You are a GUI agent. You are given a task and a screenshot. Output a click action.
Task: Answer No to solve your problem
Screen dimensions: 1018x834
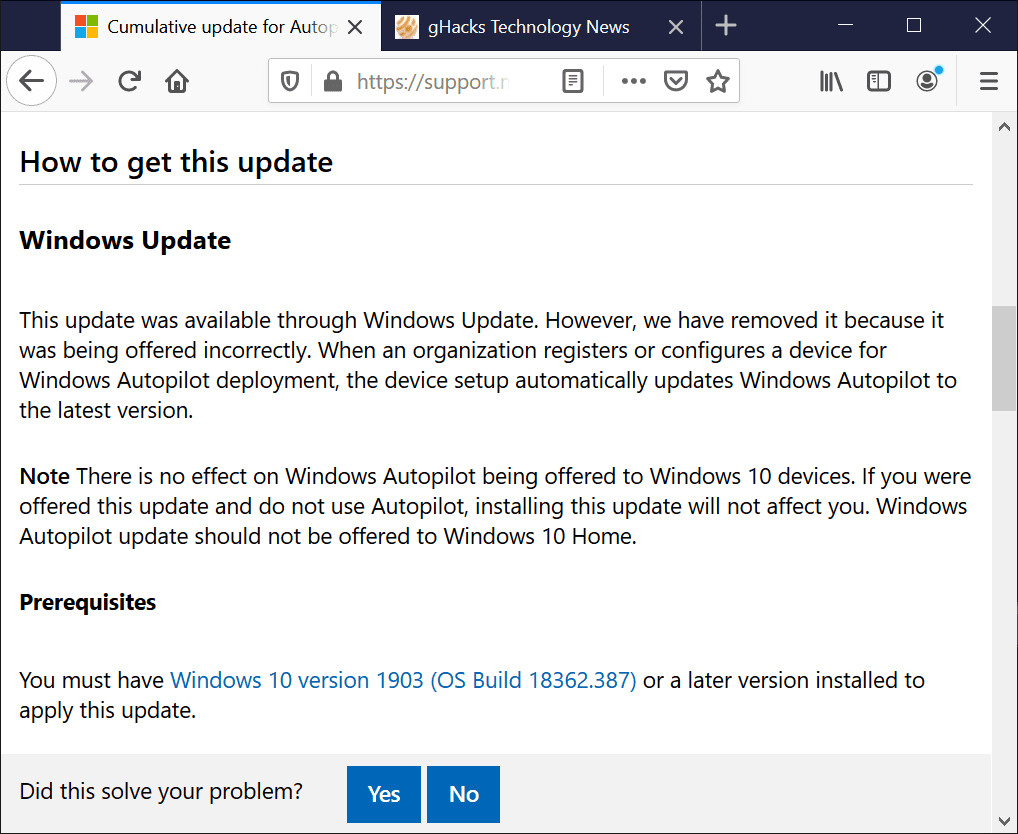pos(464,794)
